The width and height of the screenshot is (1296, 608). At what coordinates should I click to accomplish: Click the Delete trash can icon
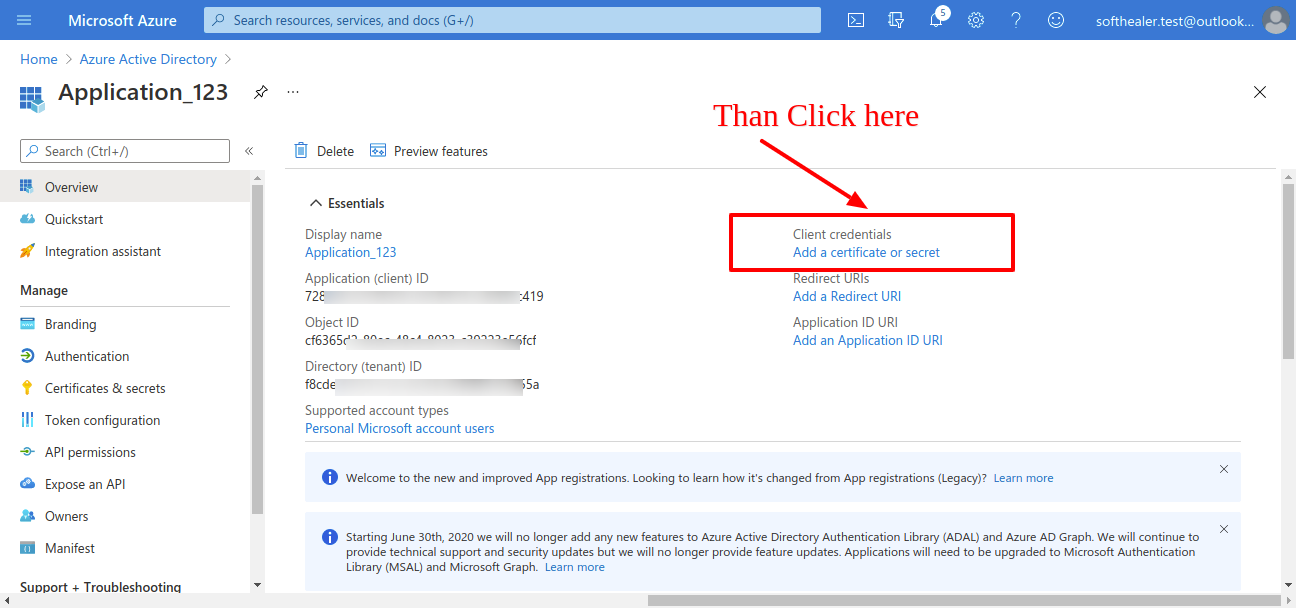(301, 151)
